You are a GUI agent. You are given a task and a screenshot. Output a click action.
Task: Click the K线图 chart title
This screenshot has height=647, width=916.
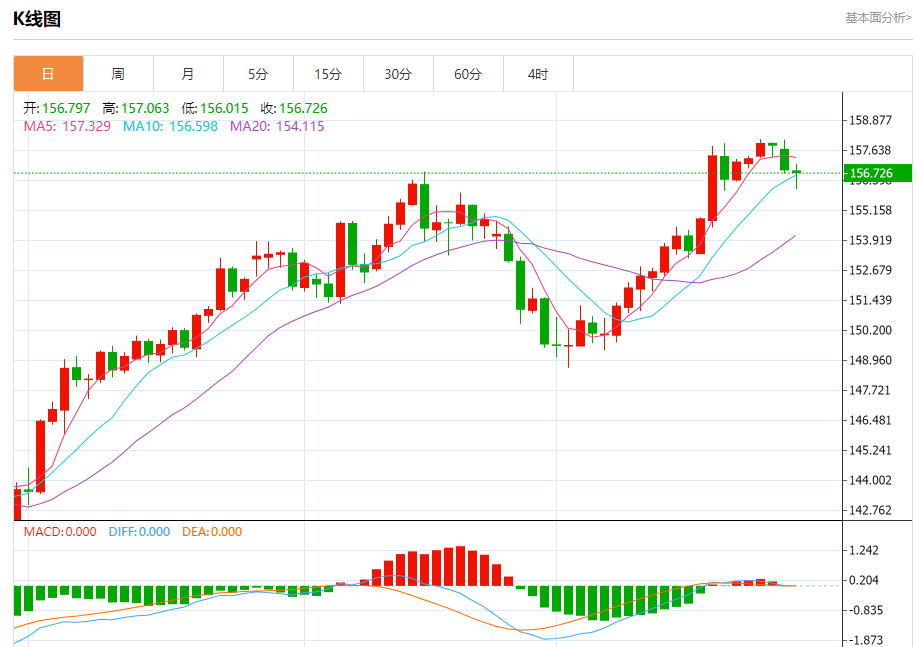click(37, 18)
